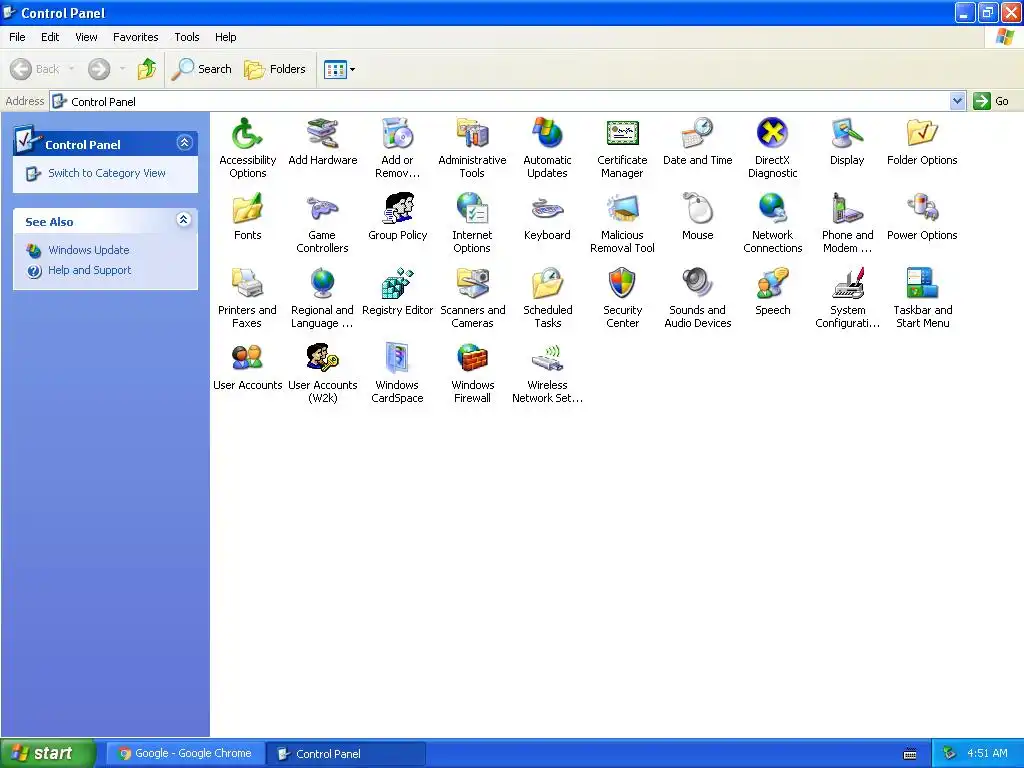1024x768 pixels.
Task: Select the Phone and Modem icon
Action: click(x=847, y=208)
